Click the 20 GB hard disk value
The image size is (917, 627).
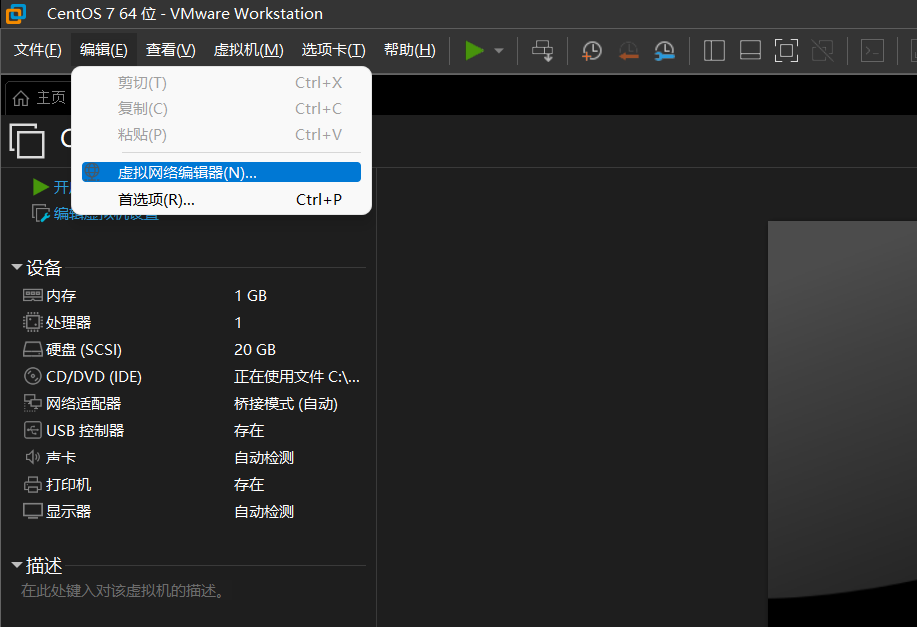pos(255,349)
